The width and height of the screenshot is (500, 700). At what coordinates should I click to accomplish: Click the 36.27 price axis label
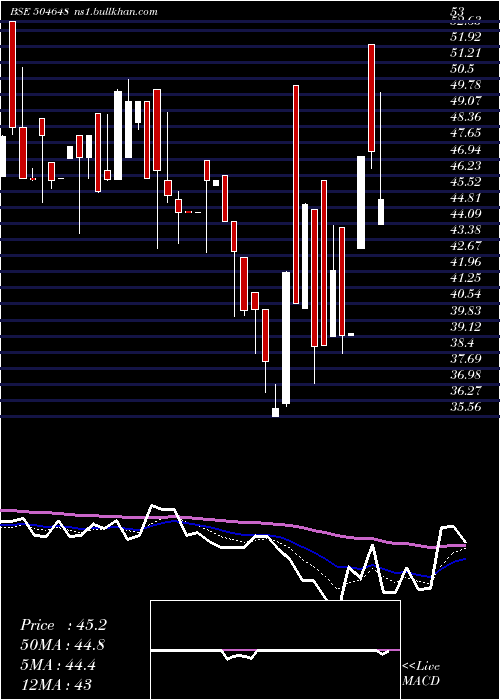[466, 391]
